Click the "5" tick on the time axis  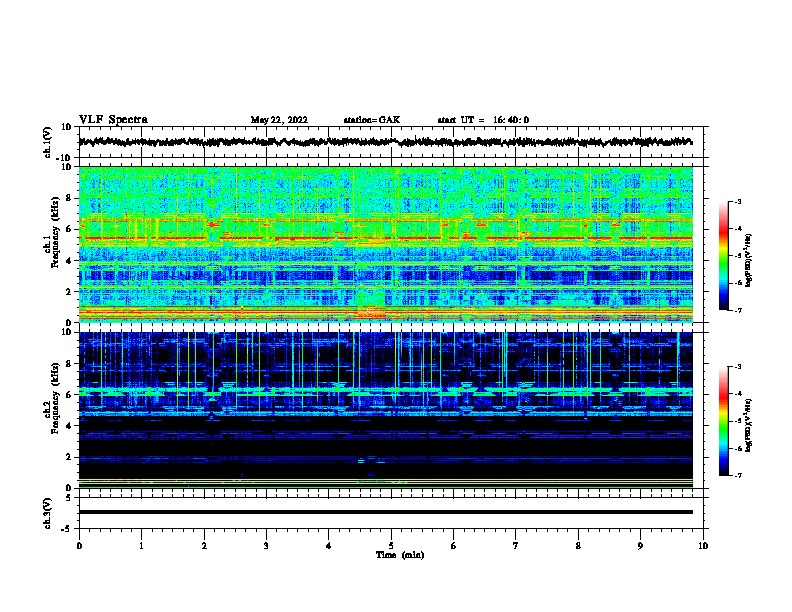[391, 546]
